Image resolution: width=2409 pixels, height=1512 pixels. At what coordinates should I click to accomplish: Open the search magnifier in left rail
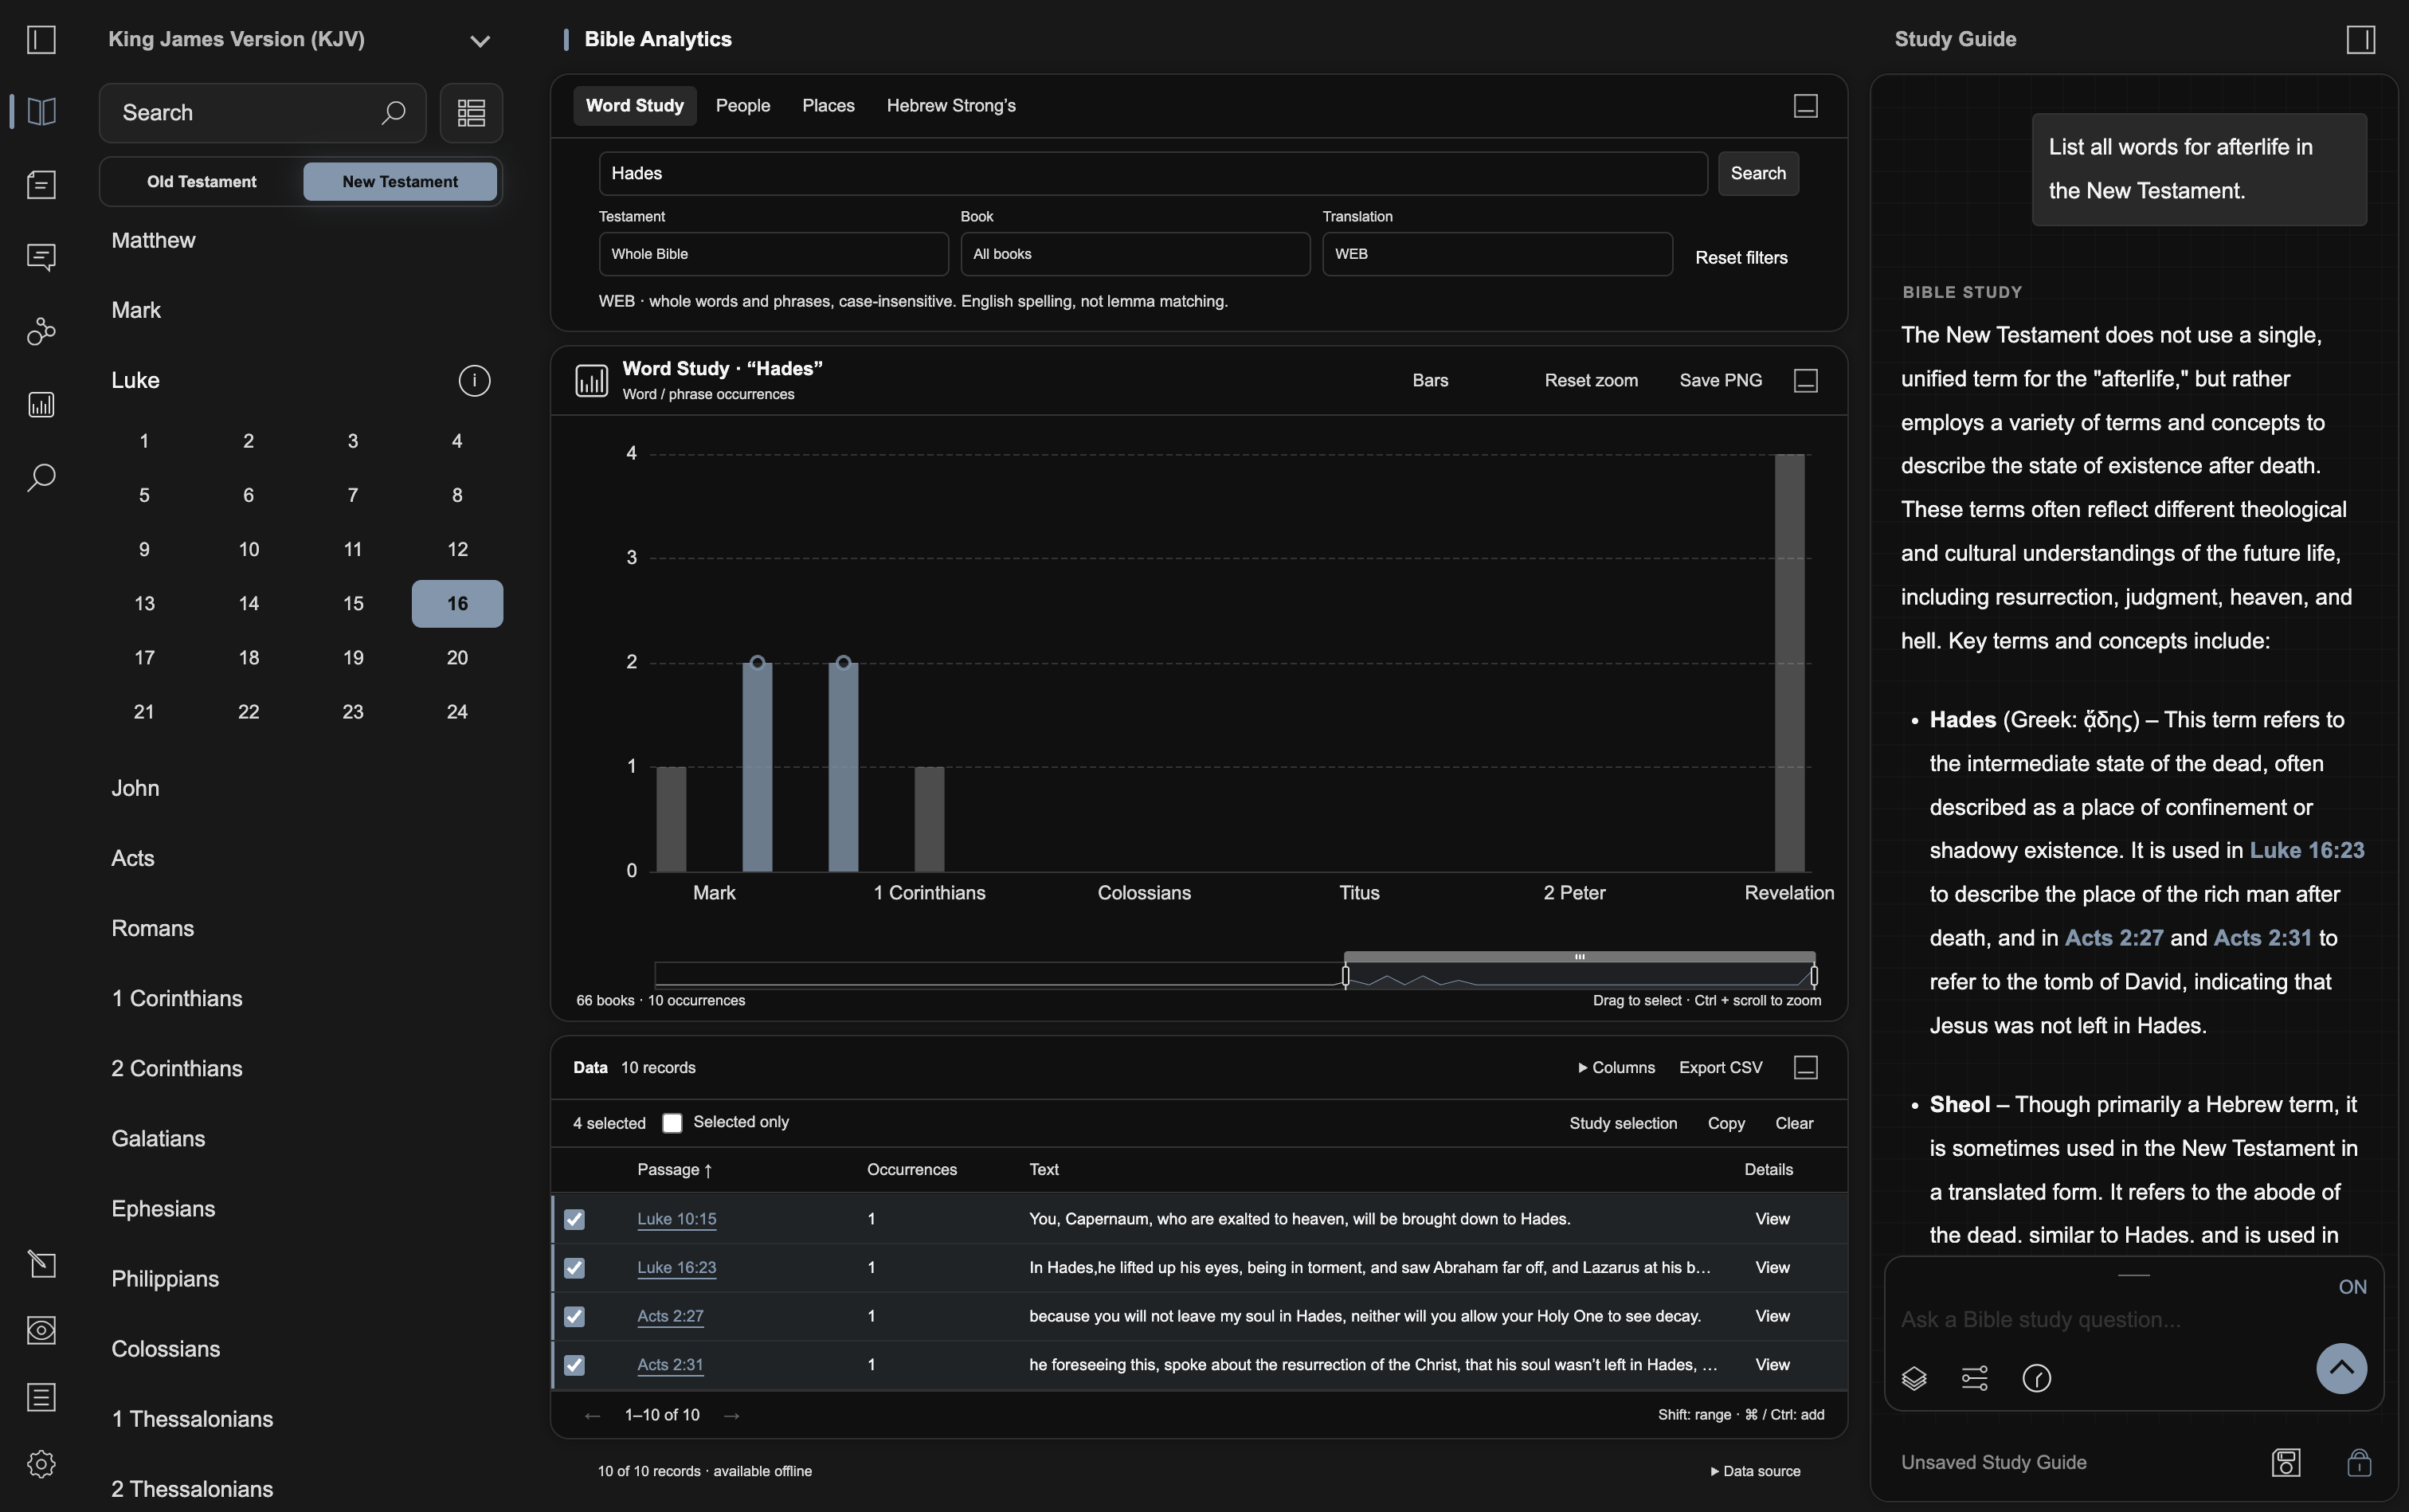coord(41,477)
